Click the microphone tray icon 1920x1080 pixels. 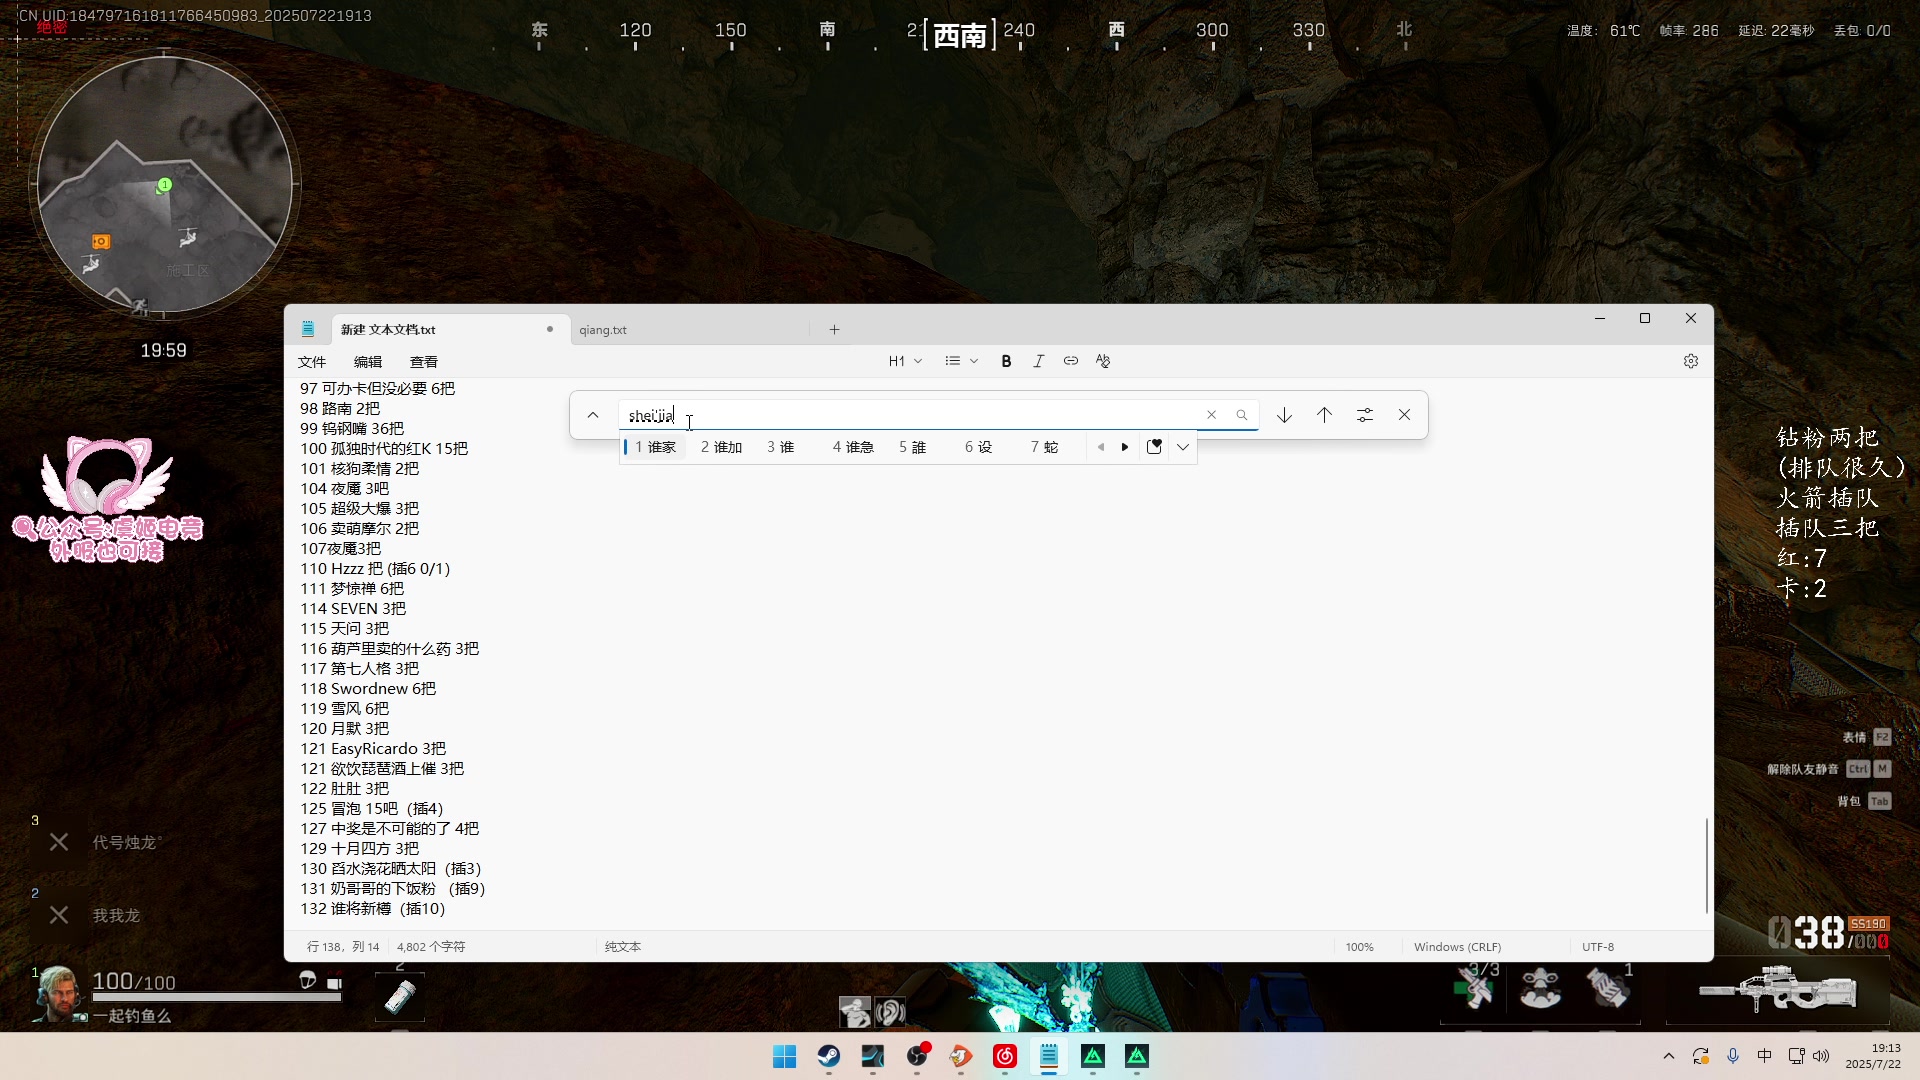pos(1733,1056)
